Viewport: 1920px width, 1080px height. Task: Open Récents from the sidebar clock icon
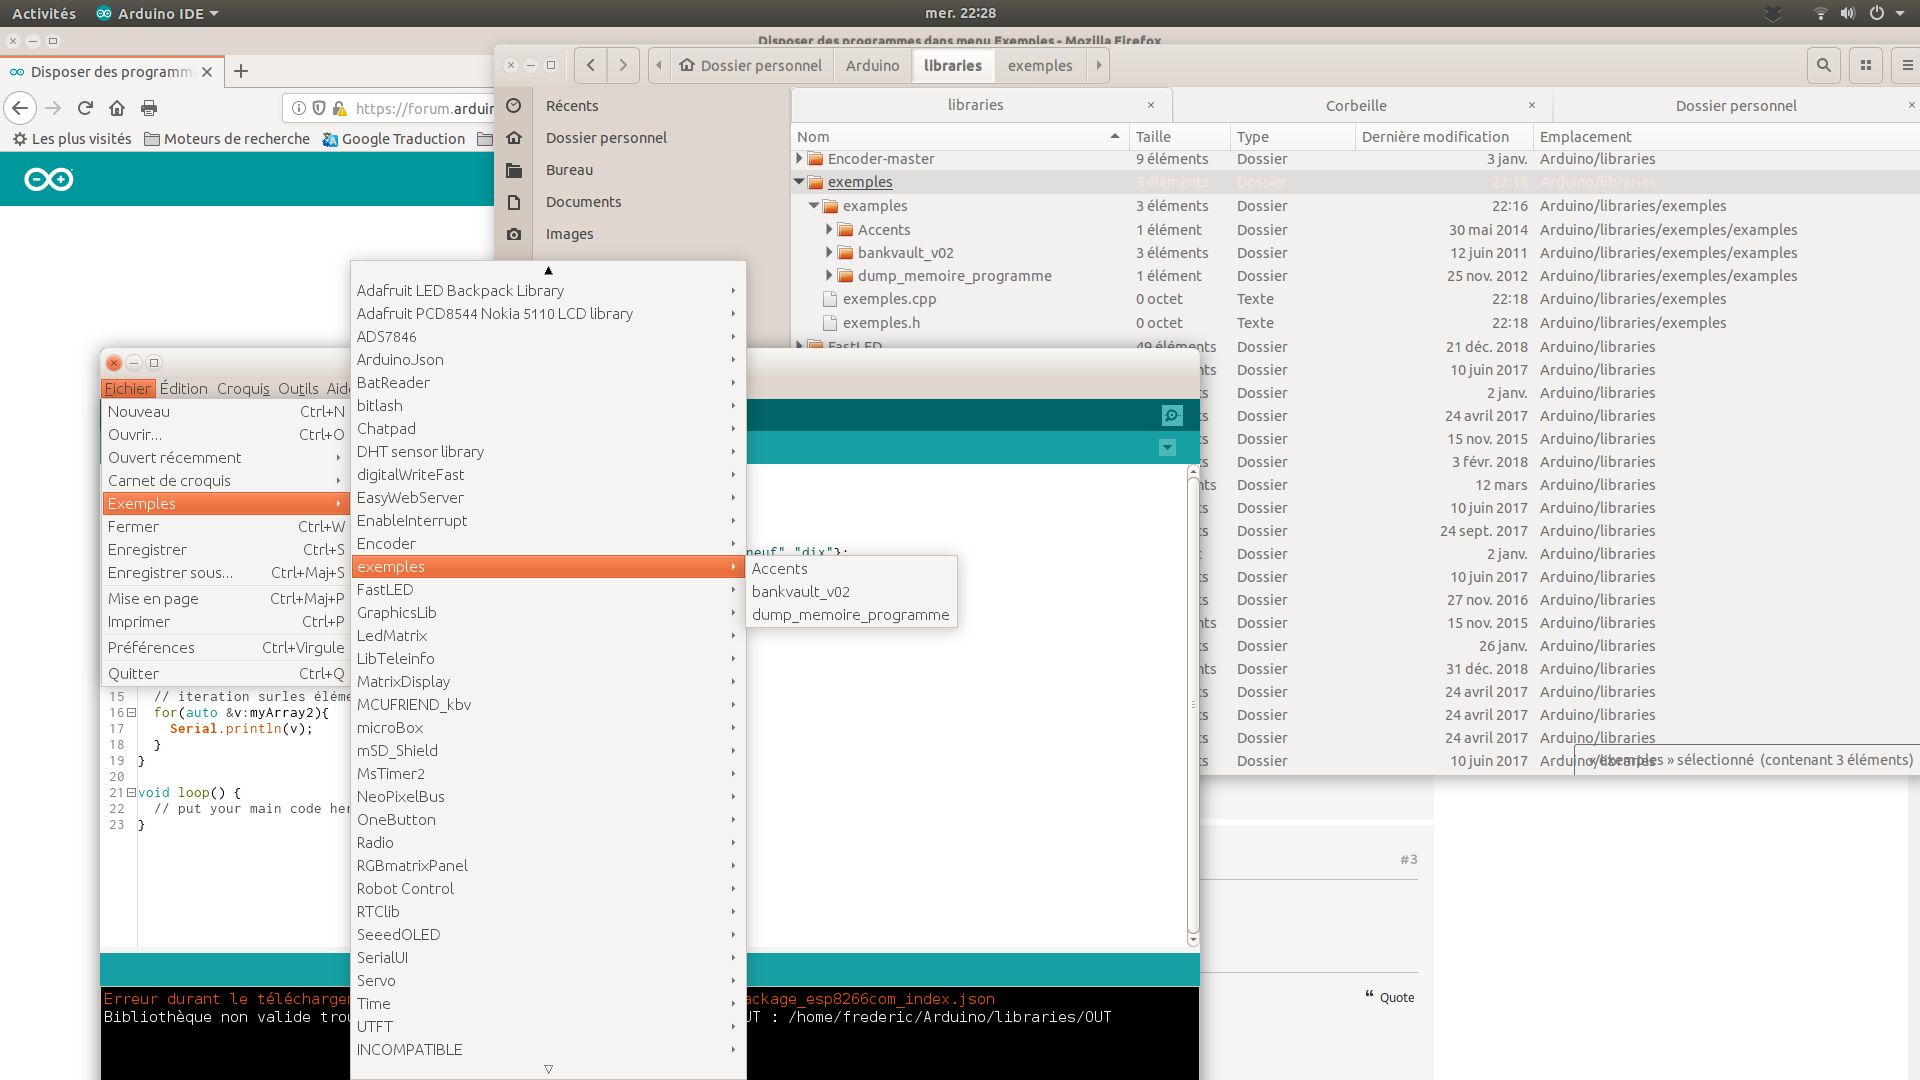pos(514,105)
